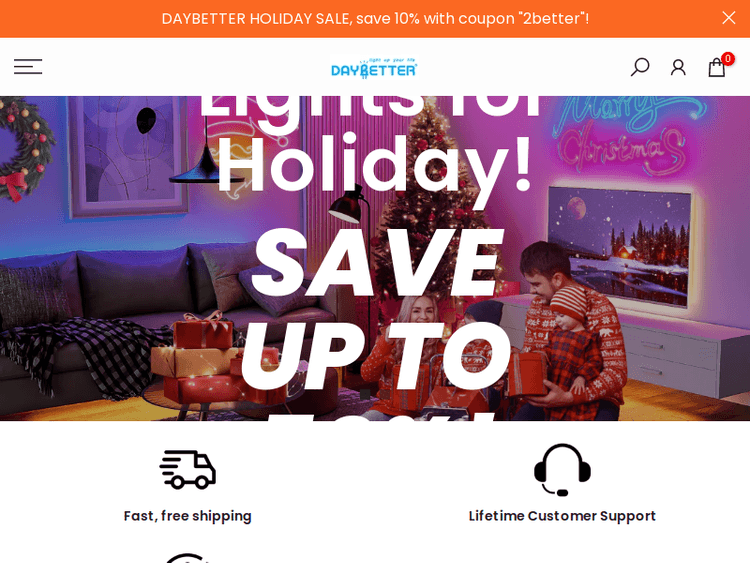Screen dimensions: 750x563
Task: Select the 'Lifetime Customer Support' text
Action: click(x=562, y=516)
